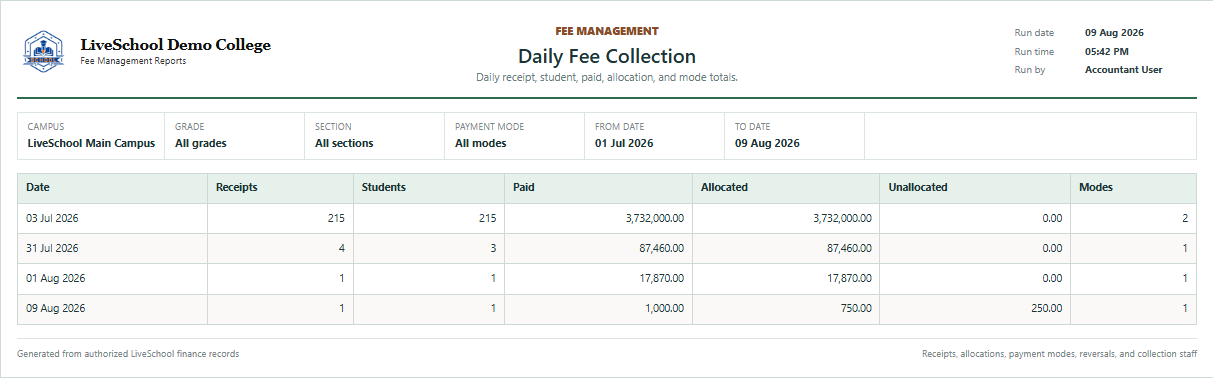
Task: Click receipts count 4 for 31 Jul
Action: [342, 248]
